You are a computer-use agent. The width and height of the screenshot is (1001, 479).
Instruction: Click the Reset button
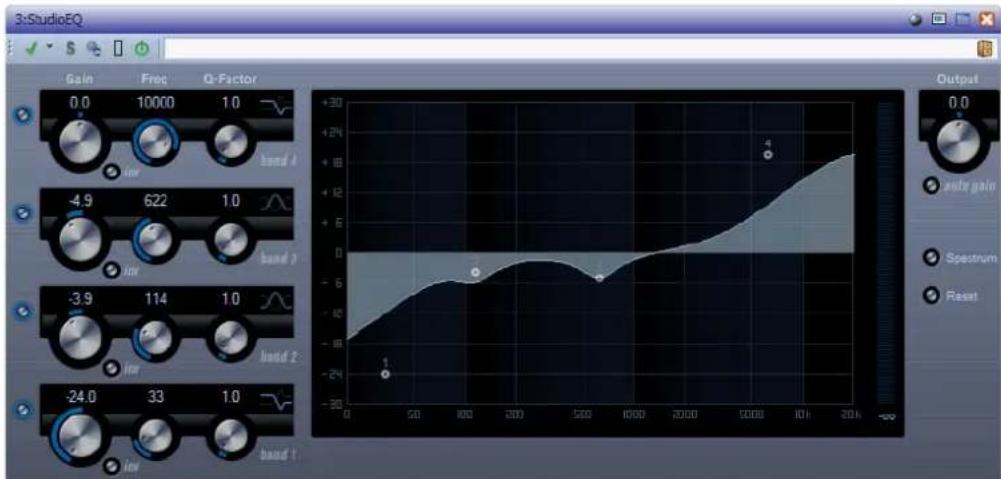(931, 296)
